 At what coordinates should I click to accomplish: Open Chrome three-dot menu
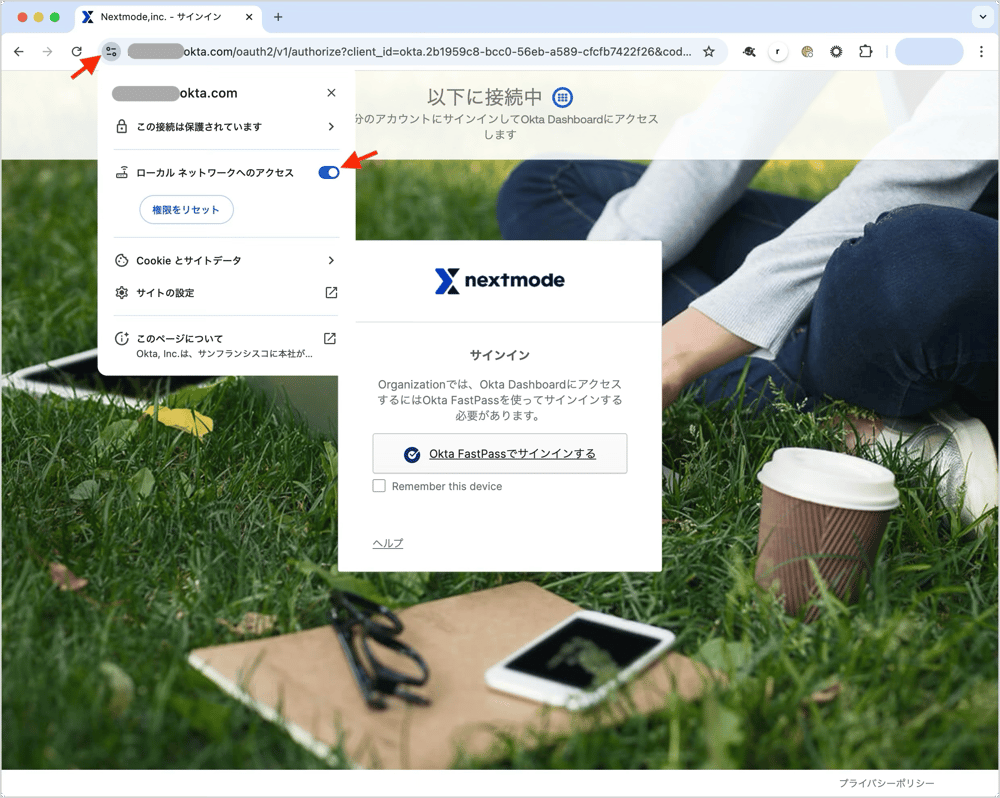(981, 52)
